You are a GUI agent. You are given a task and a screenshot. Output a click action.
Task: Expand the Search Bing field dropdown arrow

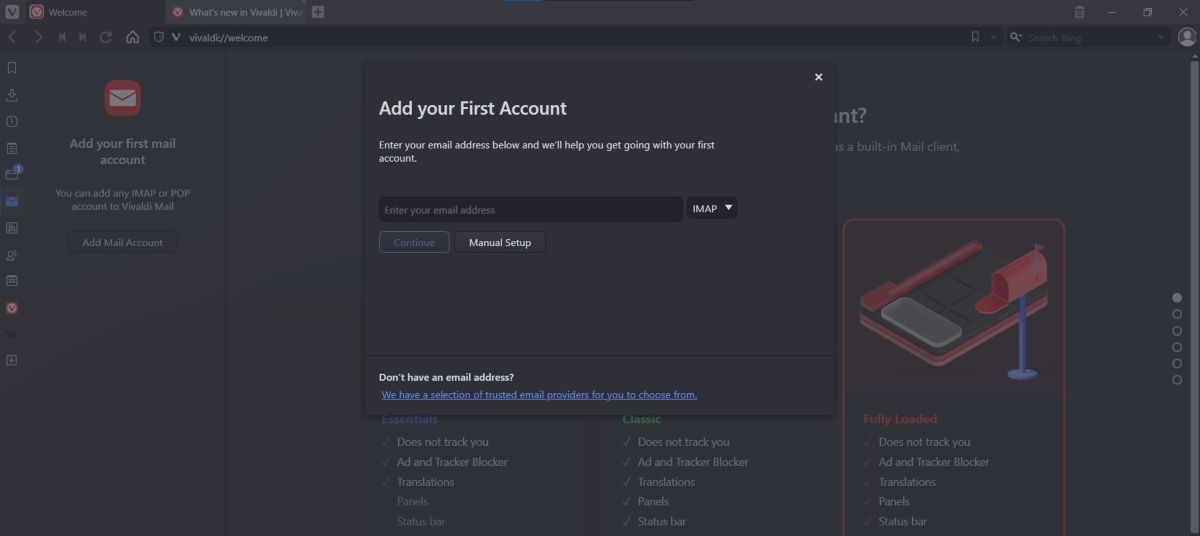pos(1161,37)
